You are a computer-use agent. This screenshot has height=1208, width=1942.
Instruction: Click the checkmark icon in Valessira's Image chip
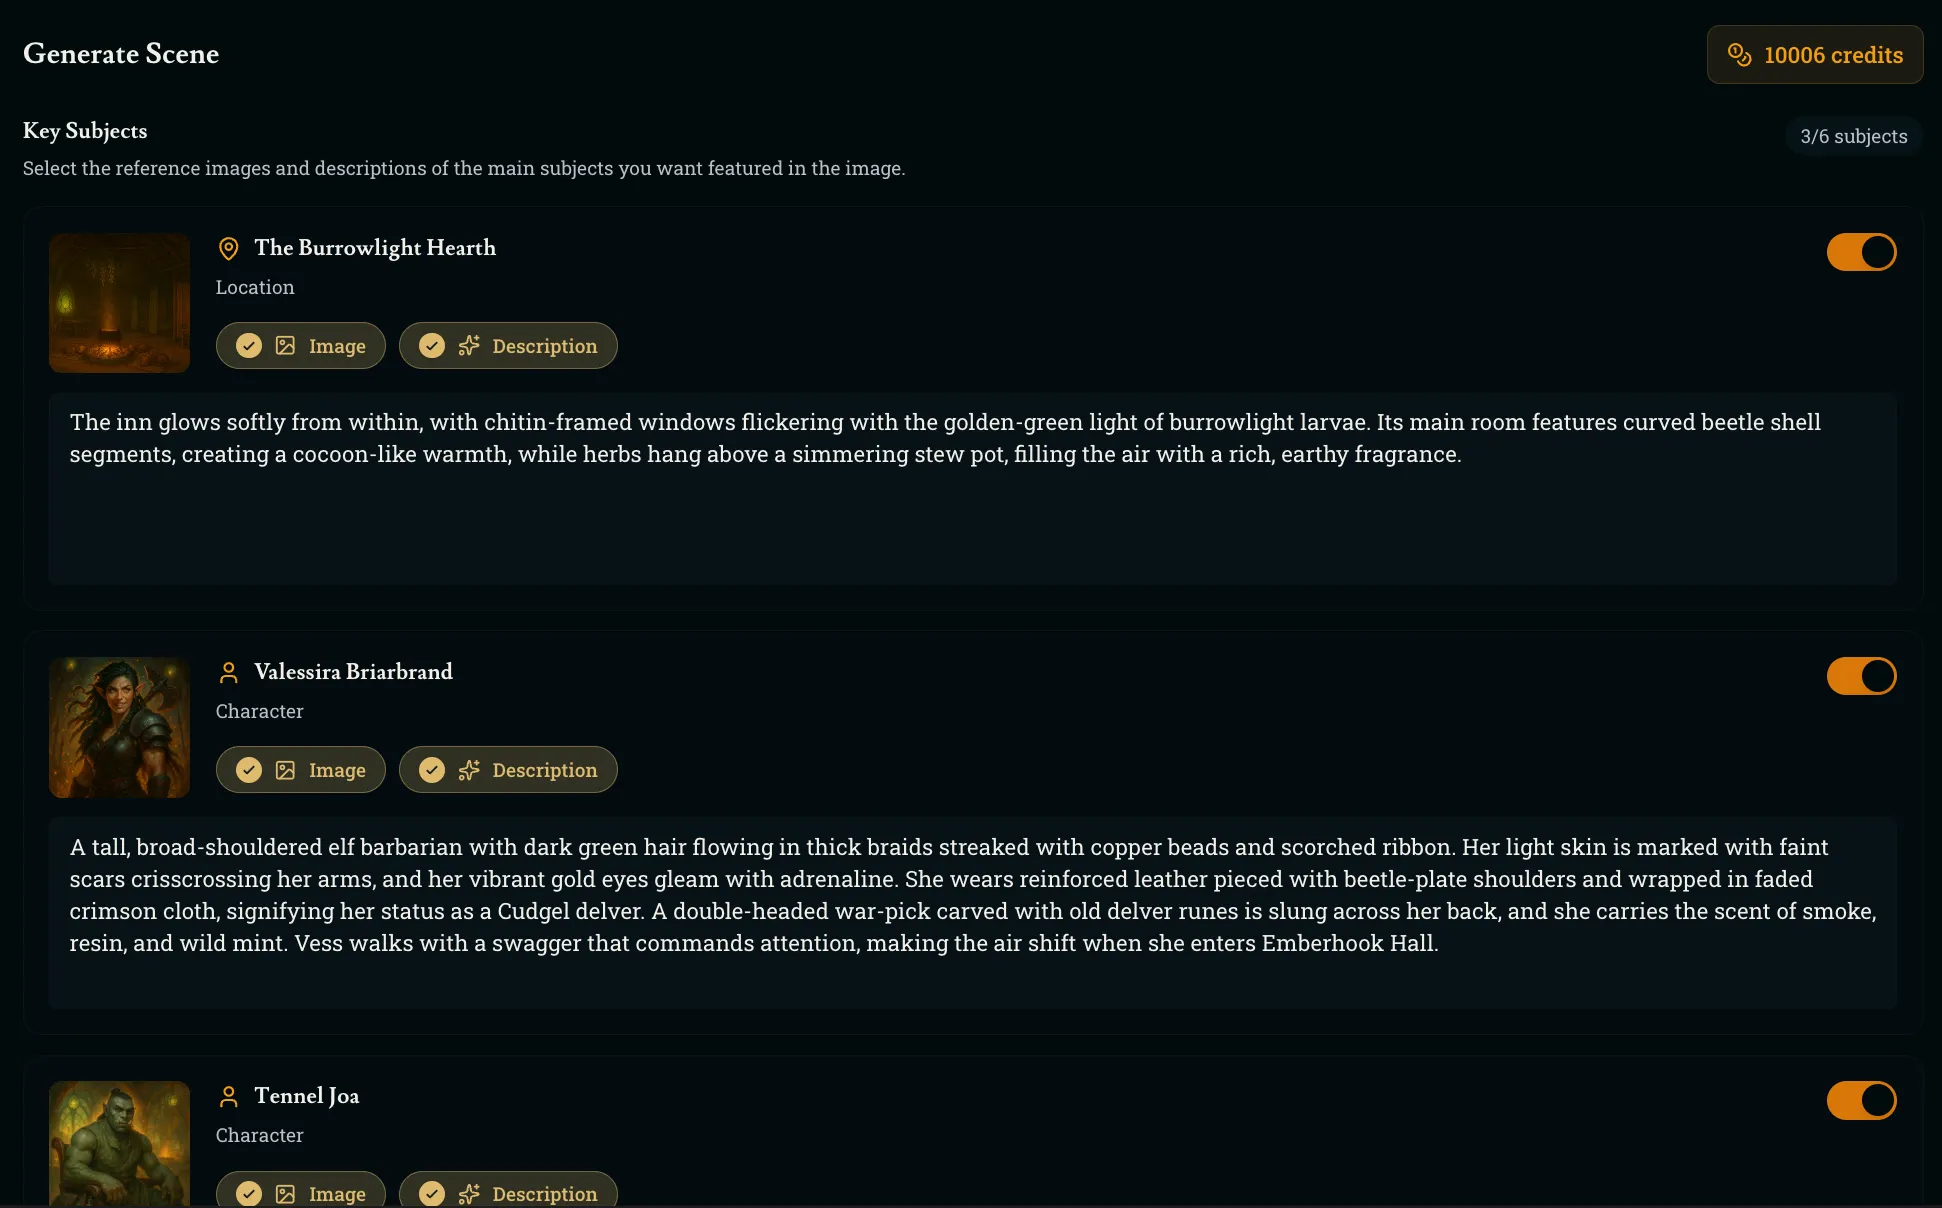249,770
